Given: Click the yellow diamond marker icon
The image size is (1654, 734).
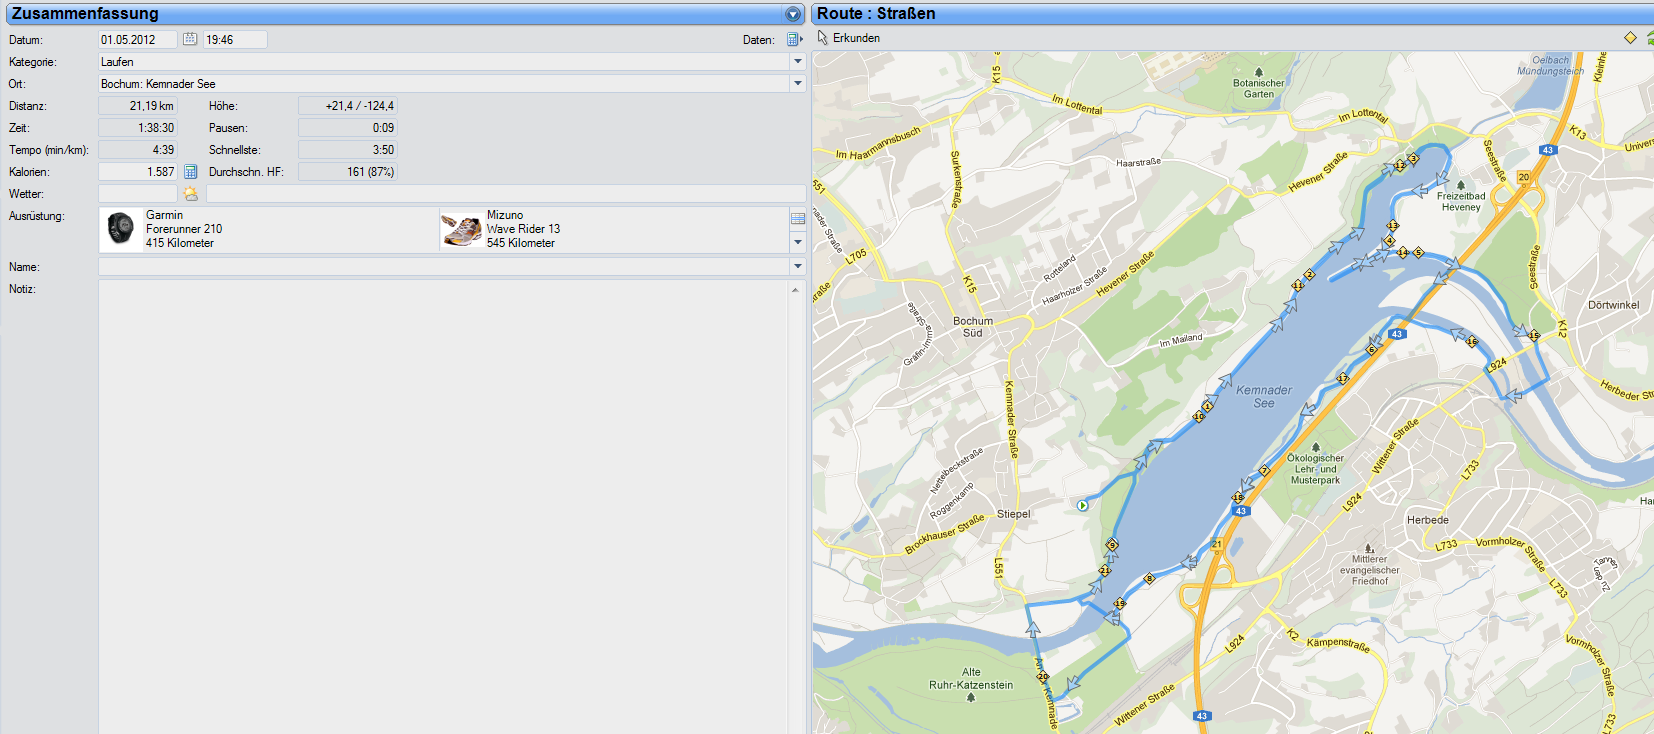Looking at the screenshot, I should coord(1630,38).
